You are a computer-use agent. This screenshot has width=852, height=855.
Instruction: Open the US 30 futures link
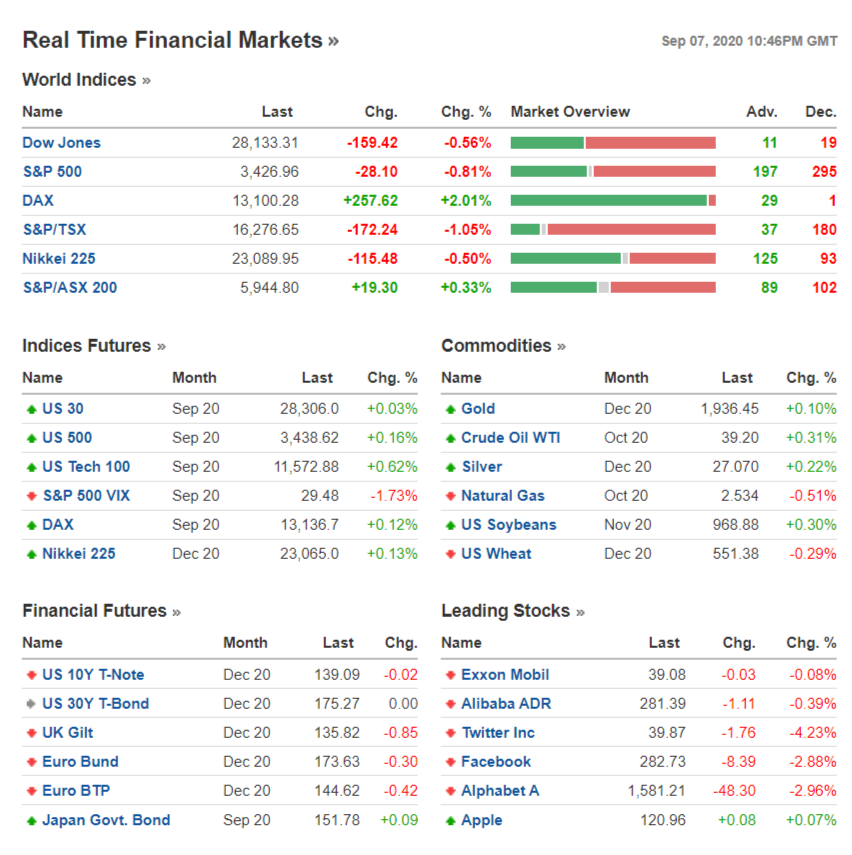click(x=63, y=408)
